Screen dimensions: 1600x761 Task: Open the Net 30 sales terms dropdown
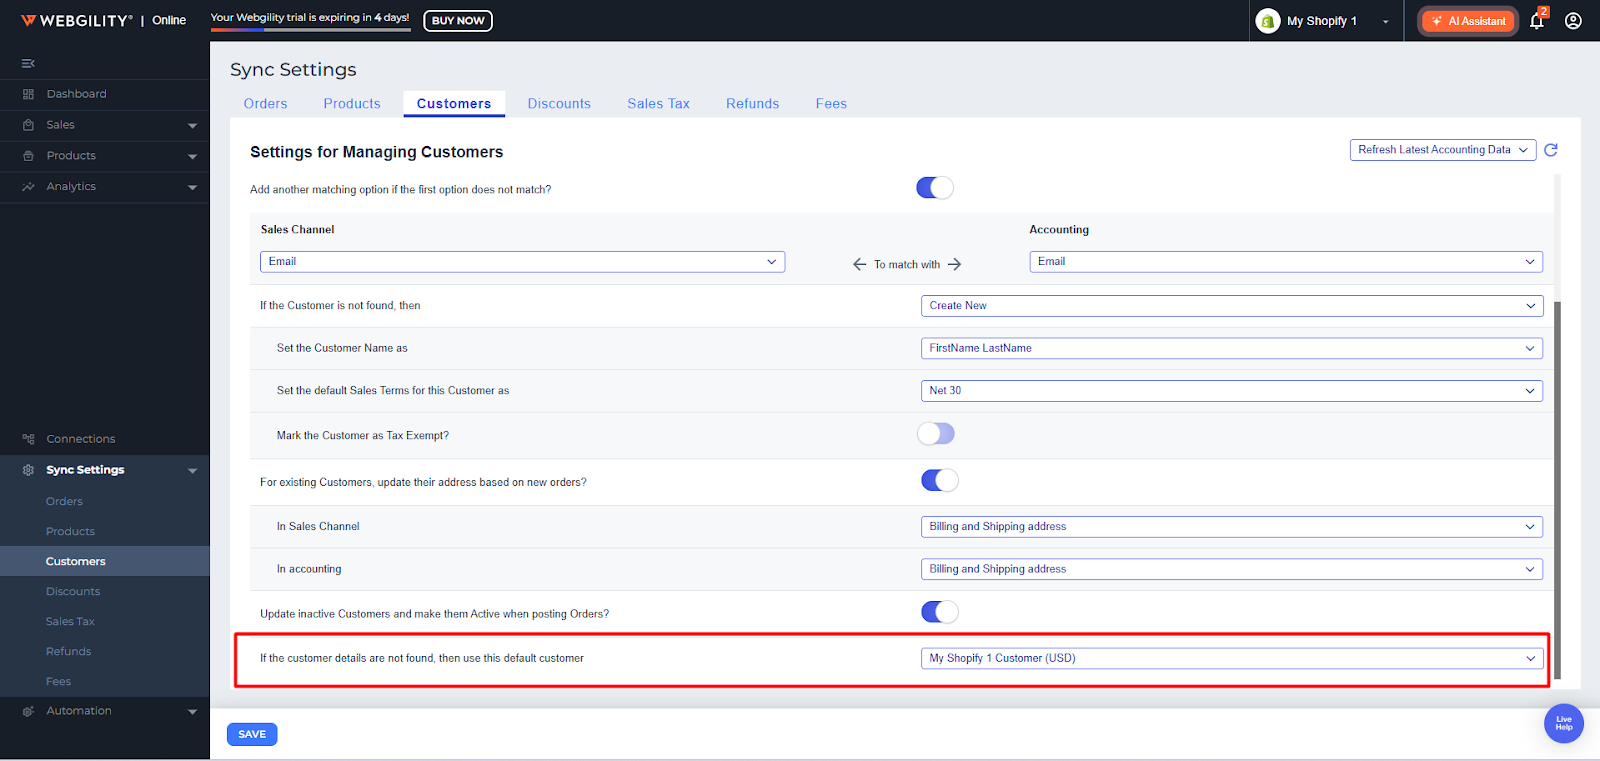click(1232, 391)
